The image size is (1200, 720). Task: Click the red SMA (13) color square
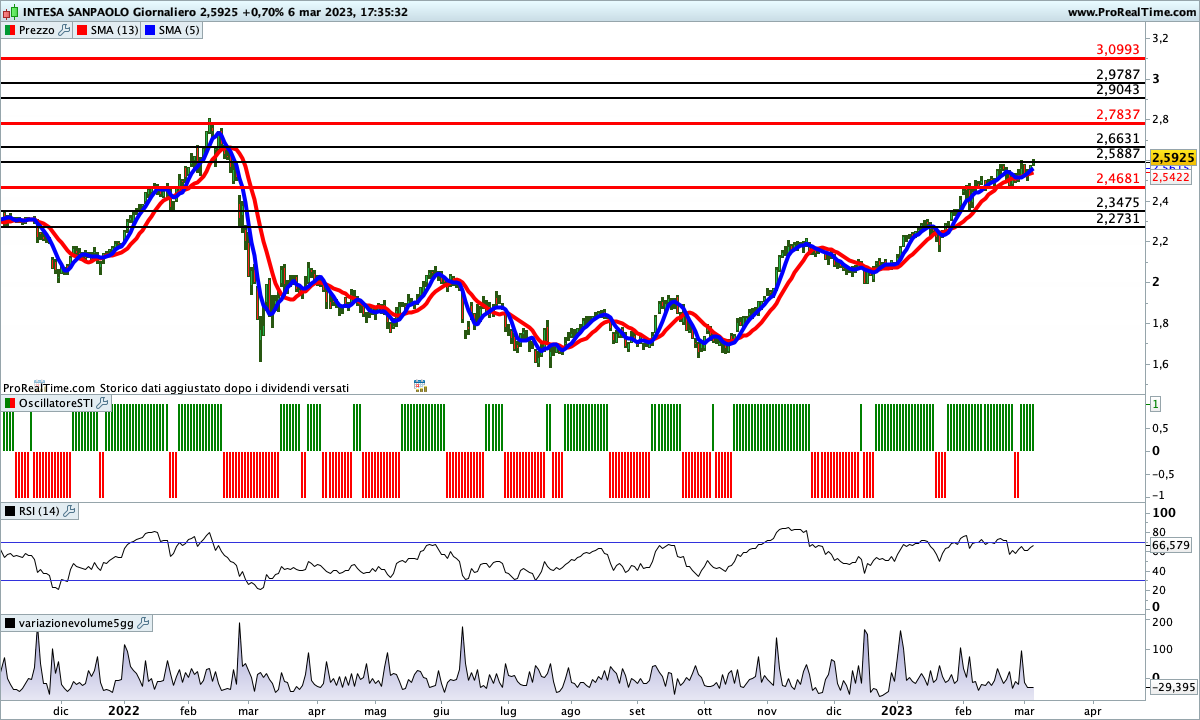pyautogui.click(x=83, y=30)
